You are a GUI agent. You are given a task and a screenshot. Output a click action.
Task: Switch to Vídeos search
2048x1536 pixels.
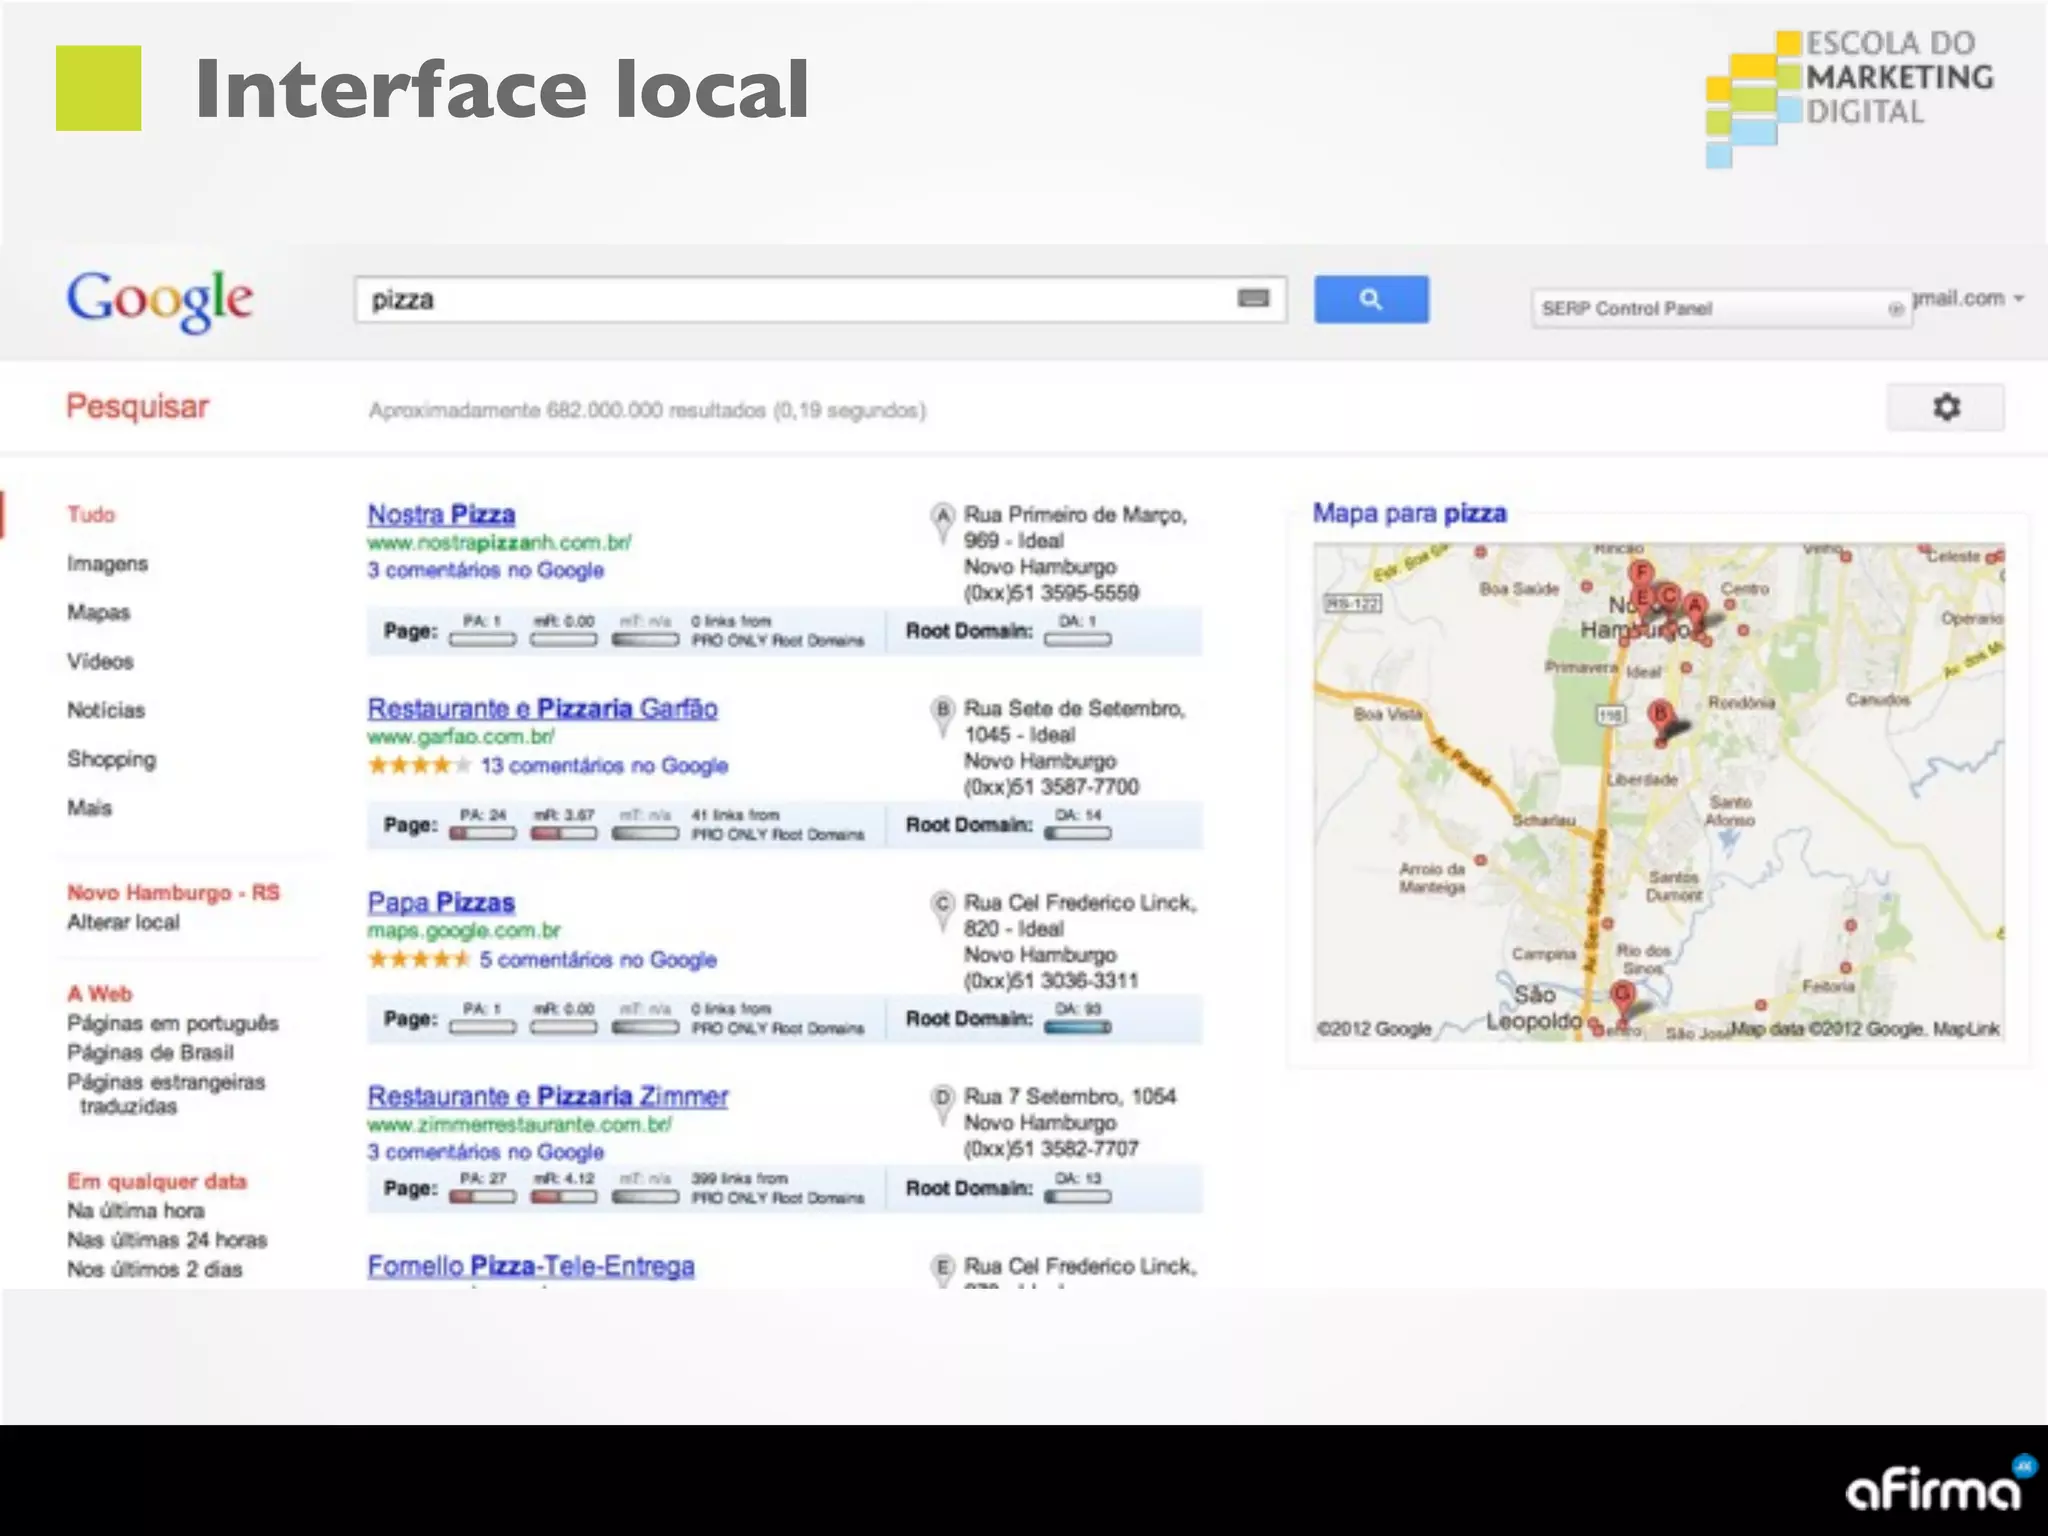[100, 661]
